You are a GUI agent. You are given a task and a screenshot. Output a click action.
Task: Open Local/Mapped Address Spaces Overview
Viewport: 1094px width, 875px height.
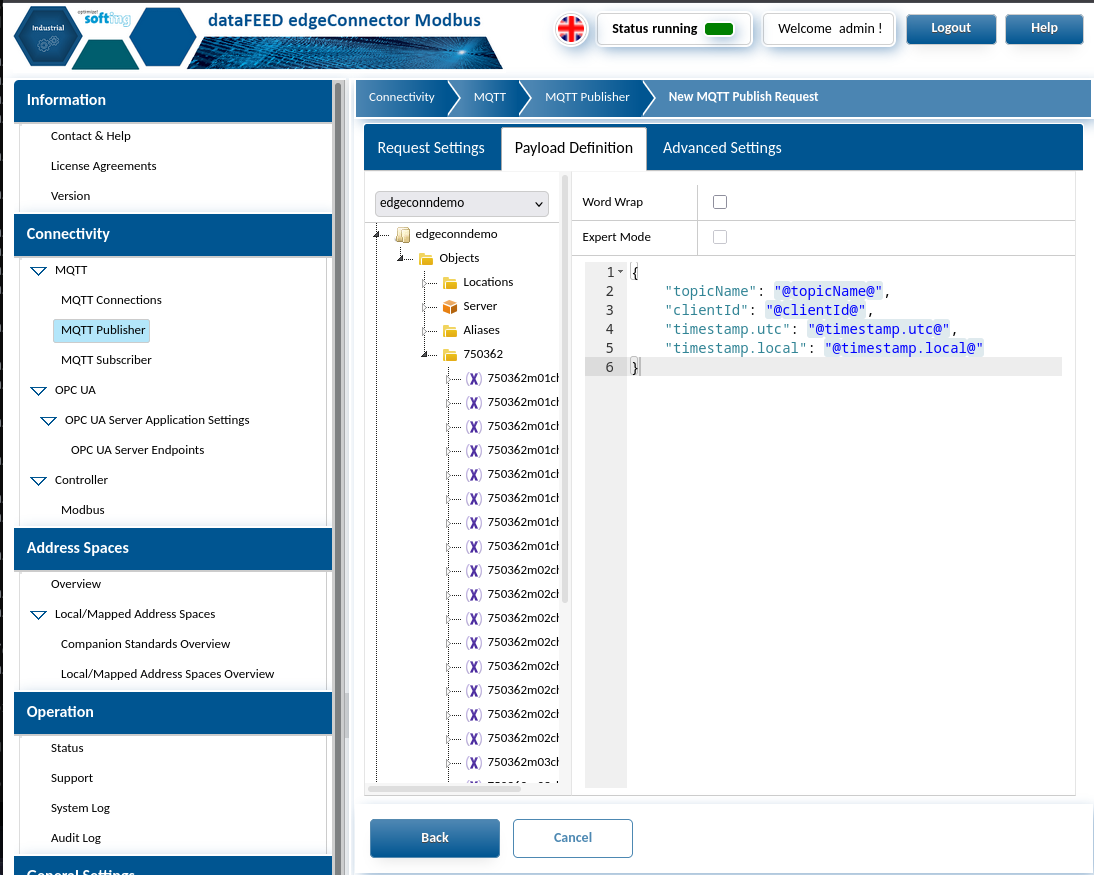coord(167,674)
